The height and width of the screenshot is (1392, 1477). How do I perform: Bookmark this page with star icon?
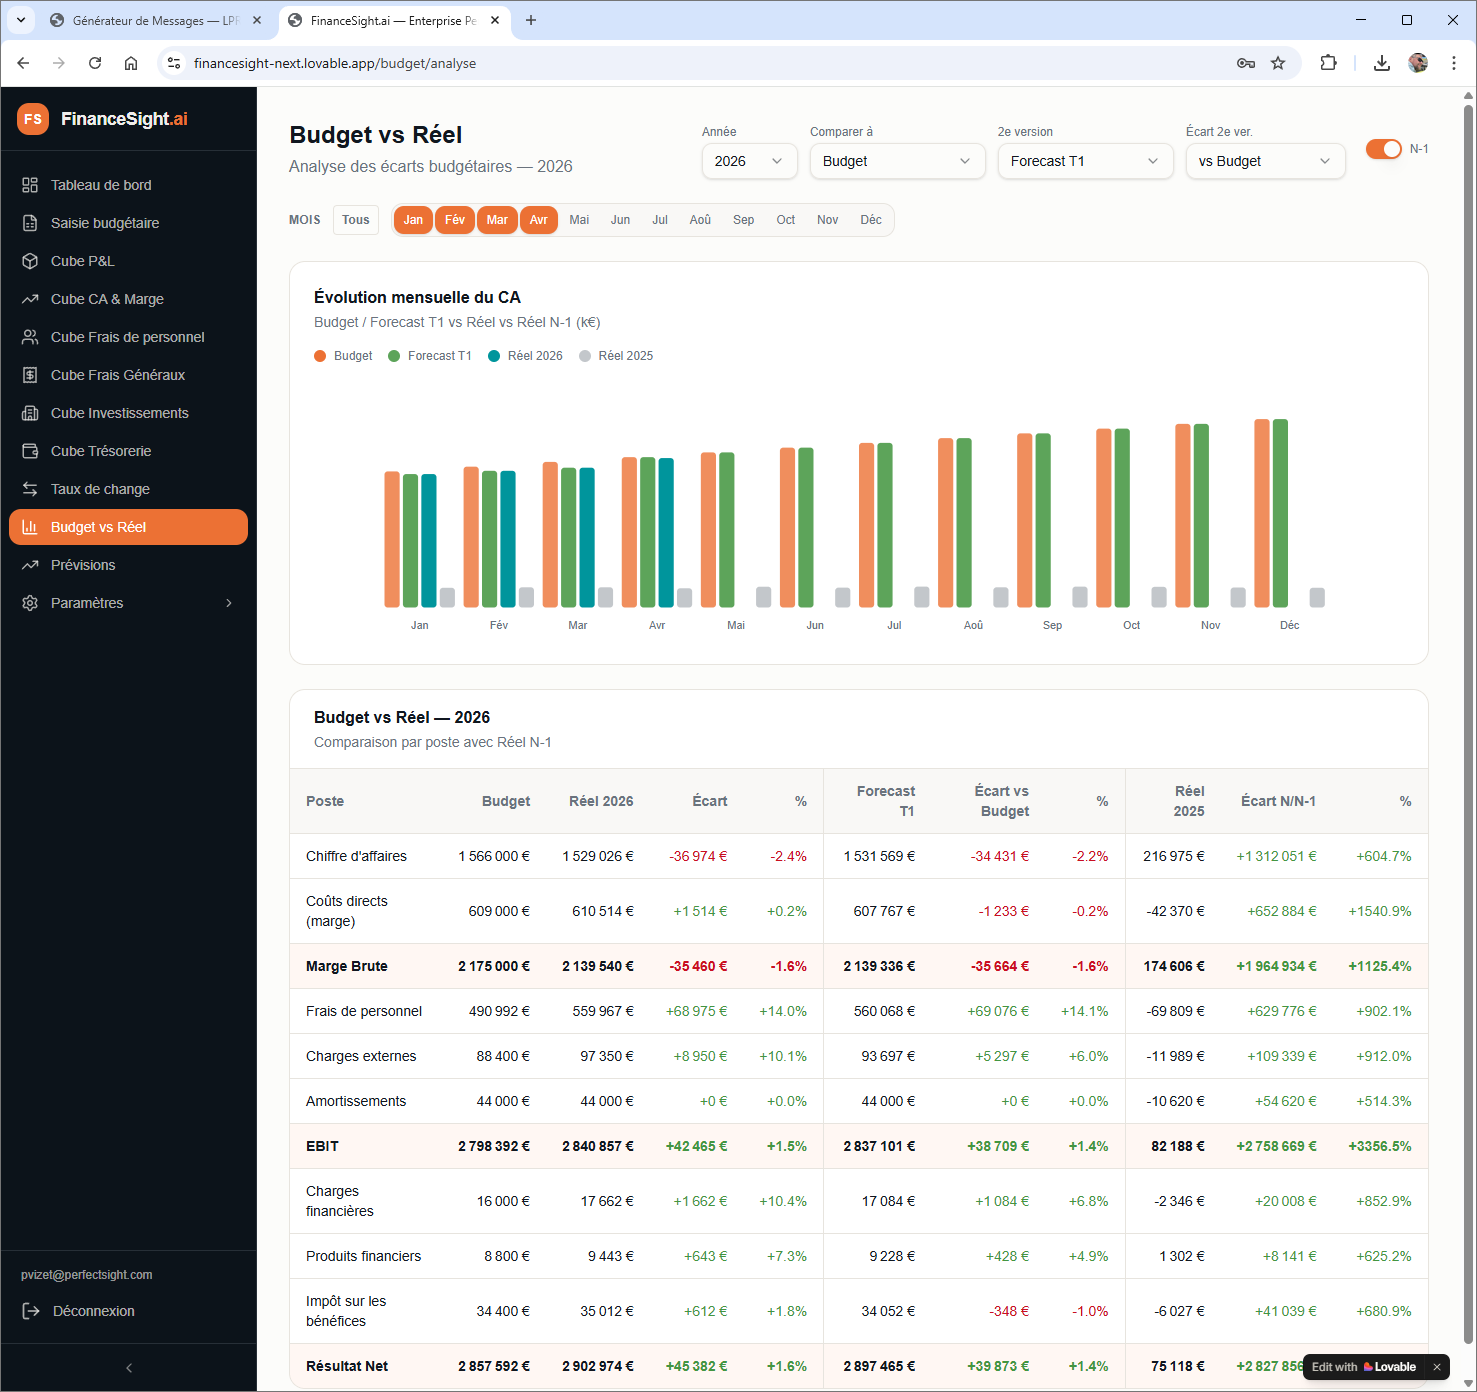pyautogui.click(x=1278, y=63)
